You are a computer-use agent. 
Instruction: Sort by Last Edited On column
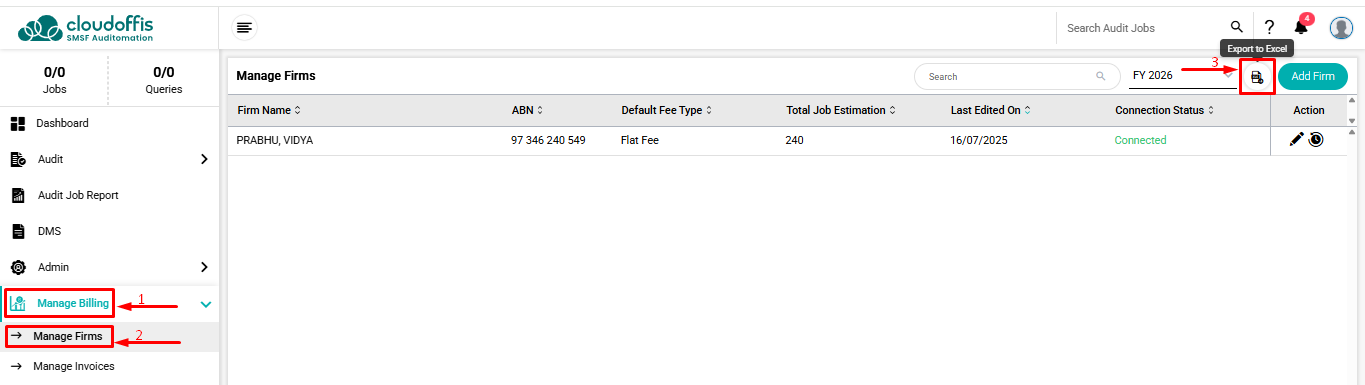point(990,110)
